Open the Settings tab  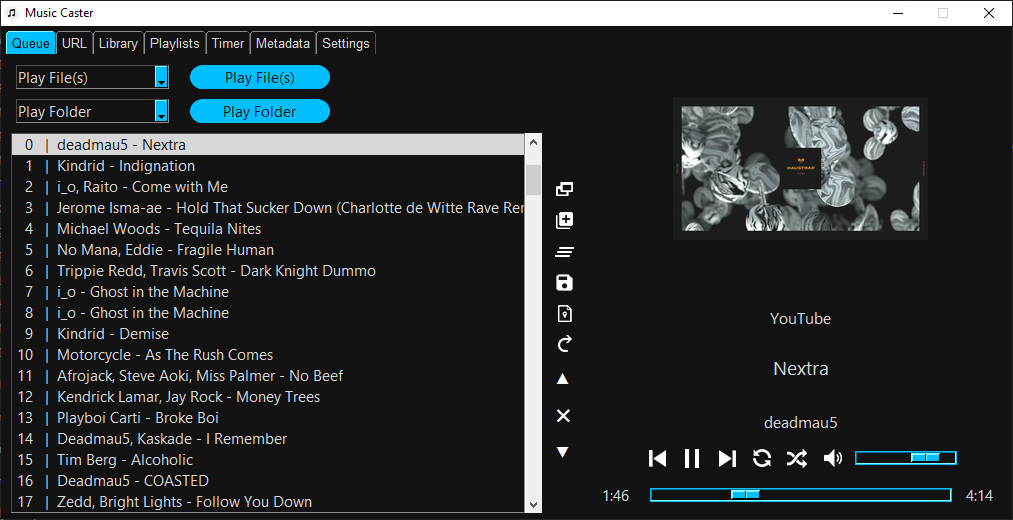(346, 43)
